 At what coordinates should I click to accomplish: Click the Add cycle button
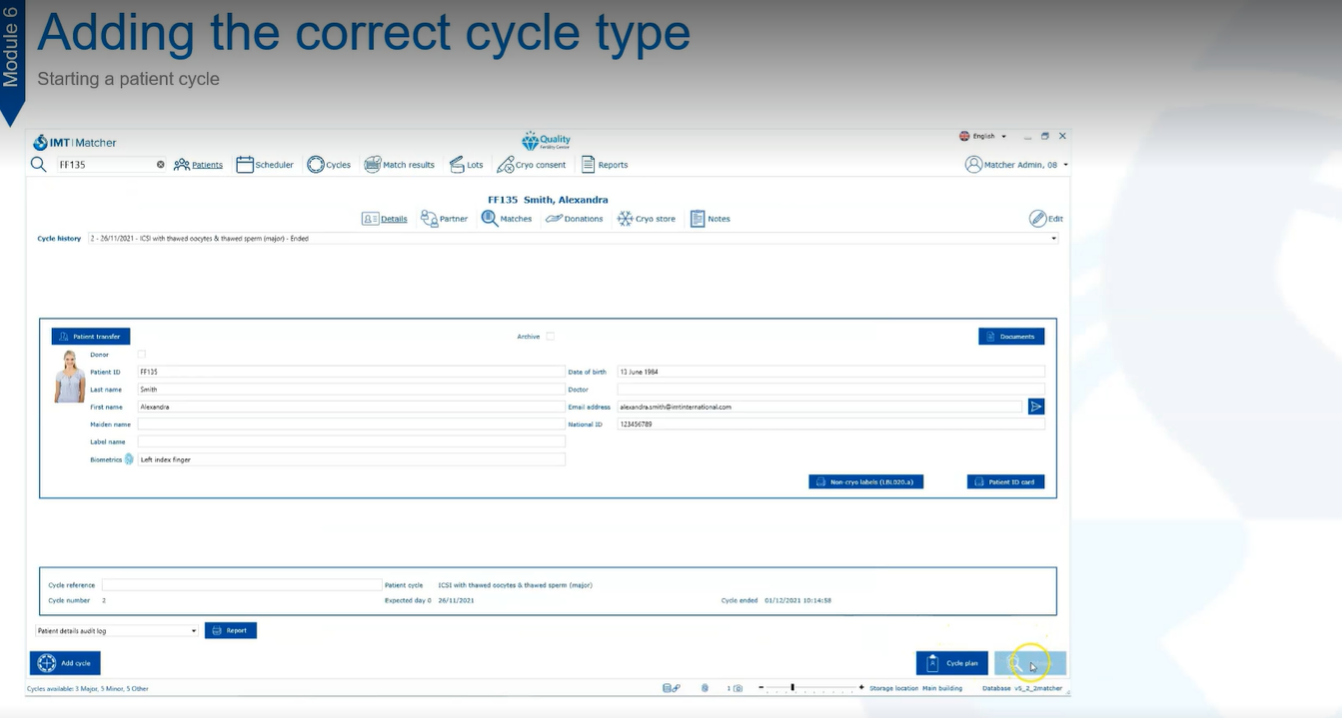[65, 663]
